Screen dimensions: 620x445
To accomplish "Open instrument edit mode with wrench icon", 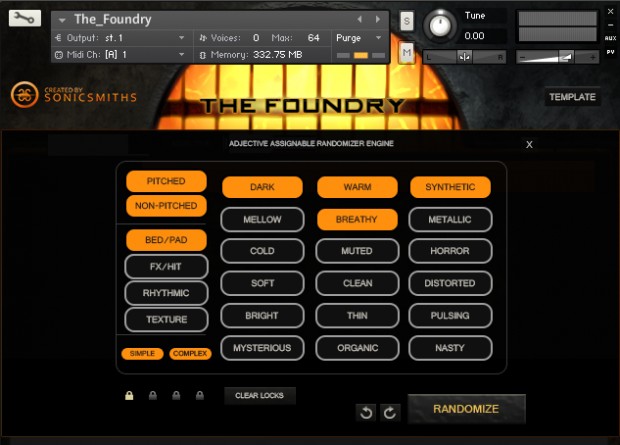I will [25, 18].
